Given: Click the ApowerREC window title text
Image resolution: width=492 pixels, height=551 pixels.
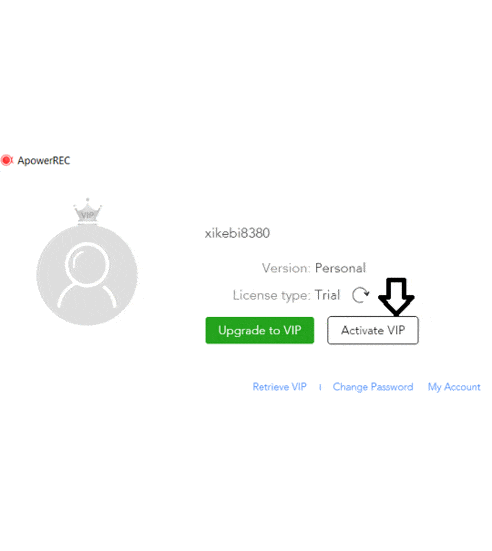Looking at the screenshot, I should click(x=44, y=161).
